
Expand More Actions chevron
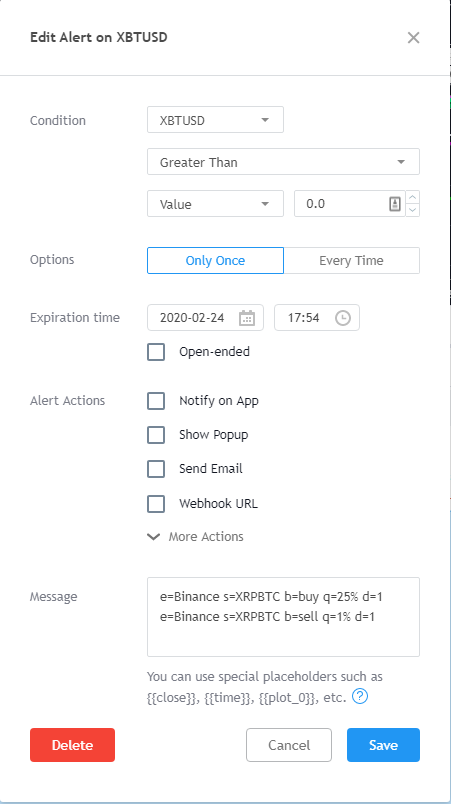click(154, 537)
